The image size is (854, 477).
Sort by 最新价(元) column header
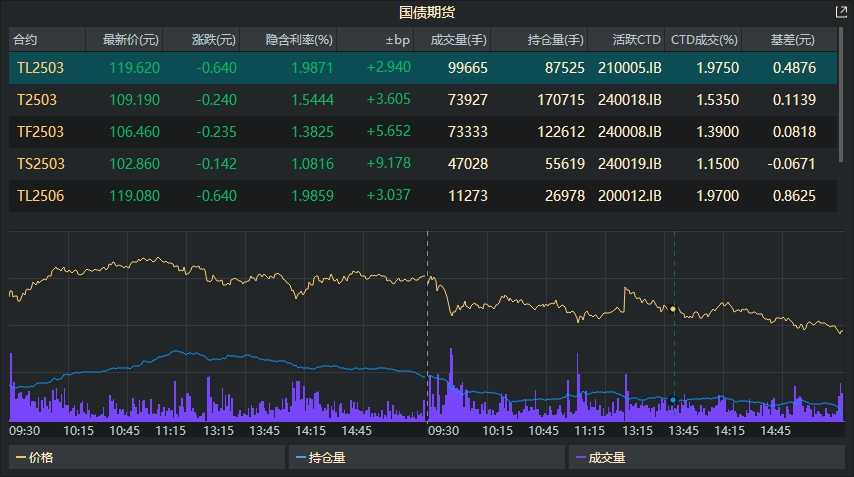click(x=123, y=40)
